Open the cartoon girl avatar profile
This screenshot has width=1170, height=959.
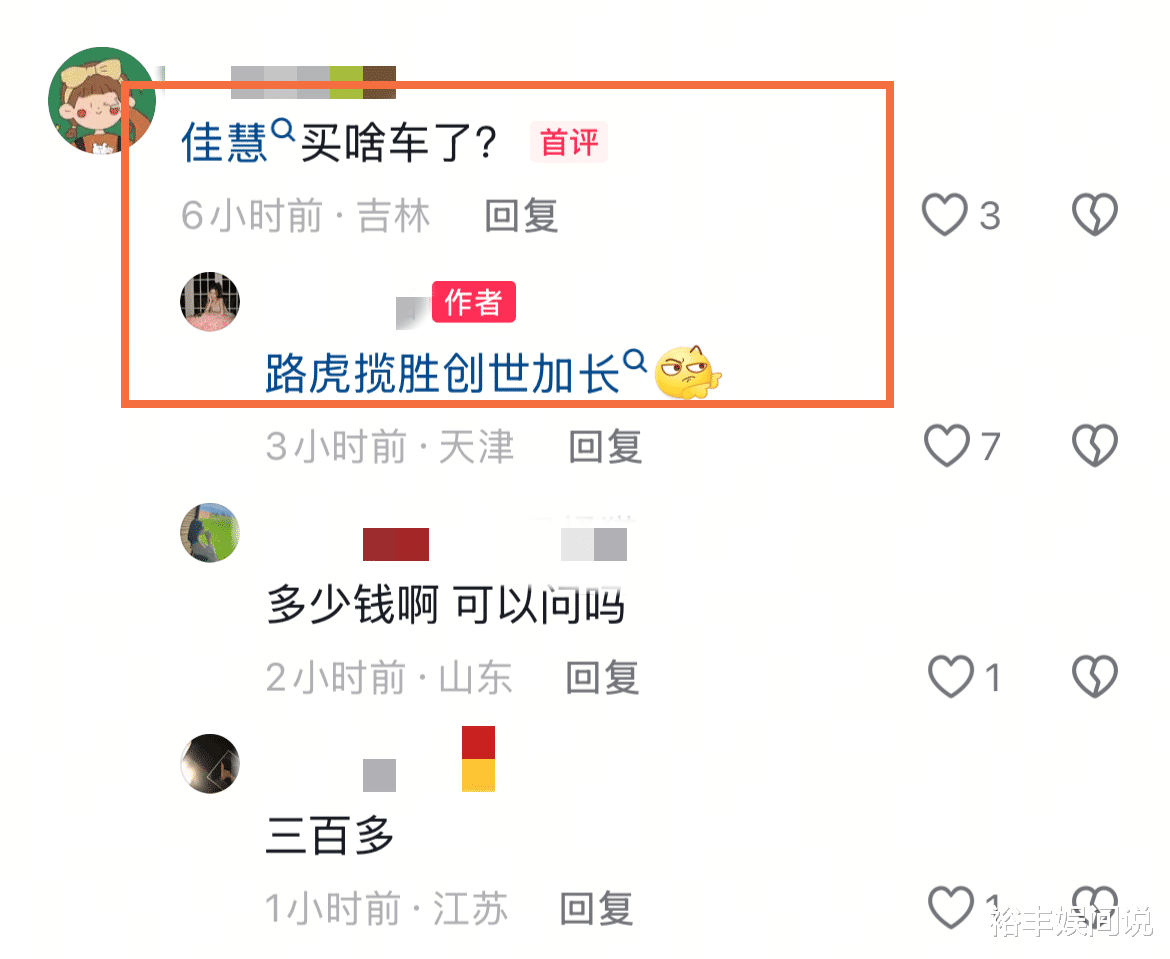tap(102, 101)
